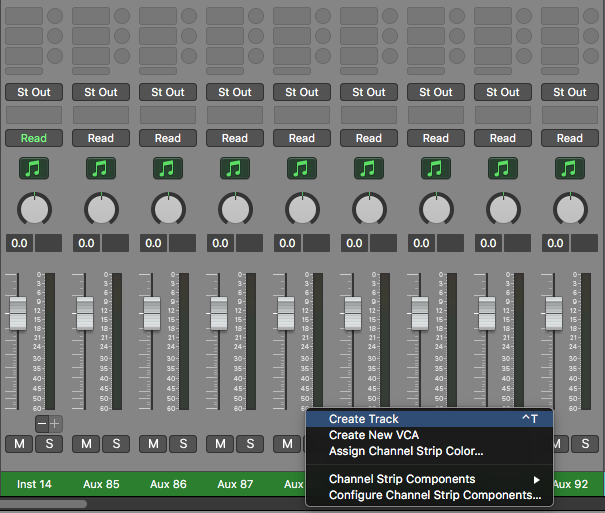Click the note icon on the fifth channel strip
This screenshot has height=513, width=605.
tap(302, 169)
